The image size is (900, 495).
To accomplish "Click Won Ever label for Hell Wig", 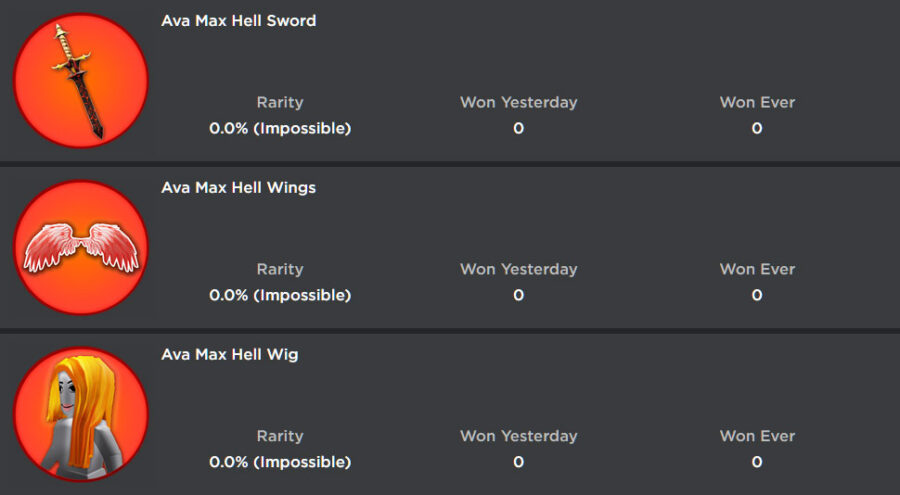I will pos(757,436).
